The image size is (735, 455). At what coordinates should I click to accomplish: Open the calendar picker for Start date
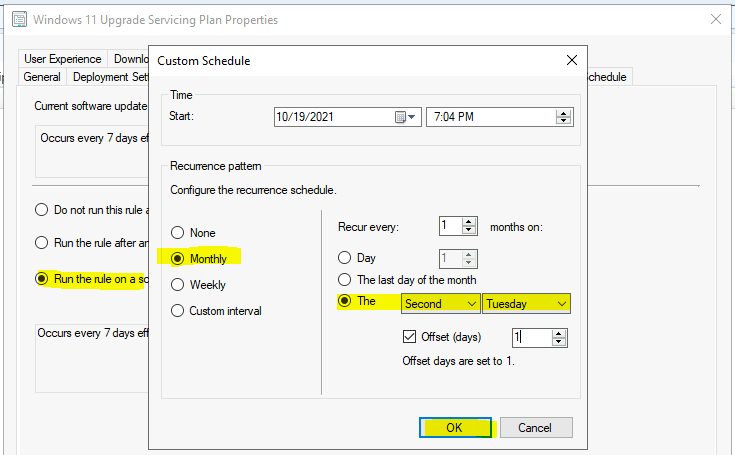405,117
